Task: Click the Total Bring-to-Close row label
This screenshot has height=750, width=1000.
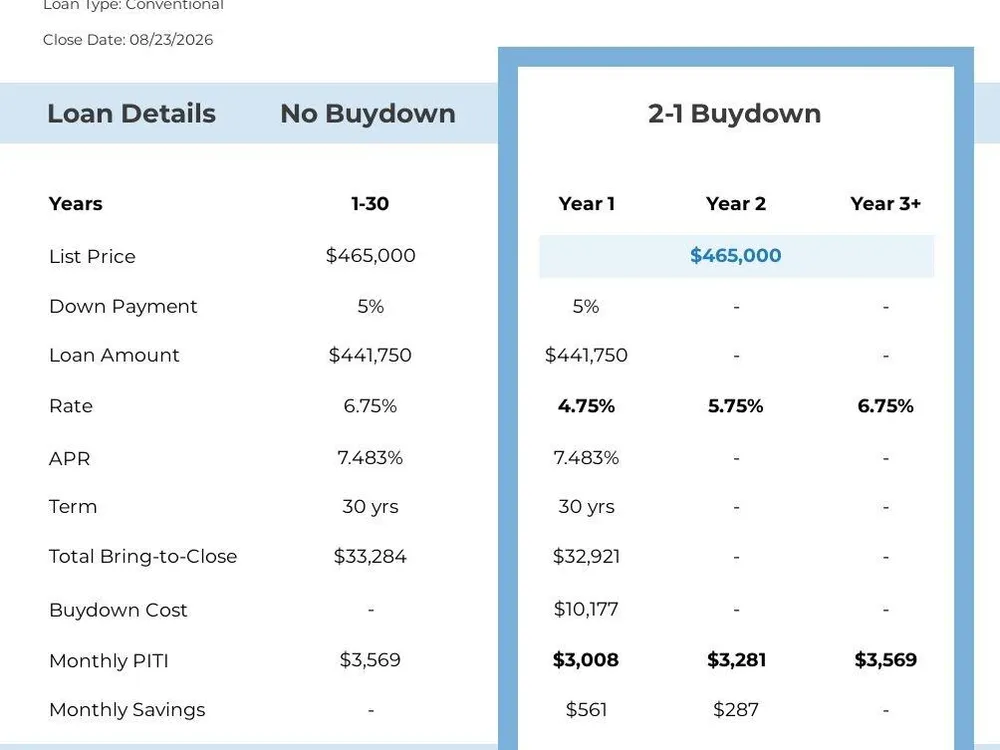Action: (143, 556)
